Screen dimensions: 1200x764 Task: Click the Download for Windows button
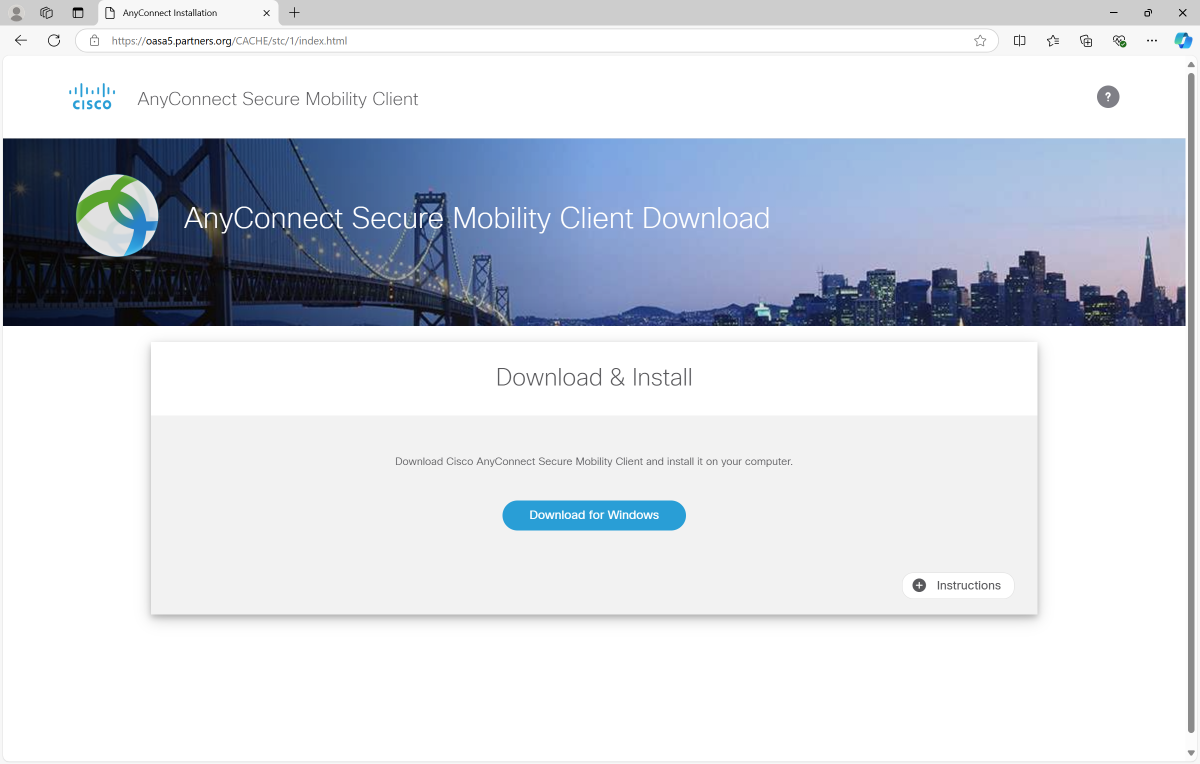coord(594,515)
